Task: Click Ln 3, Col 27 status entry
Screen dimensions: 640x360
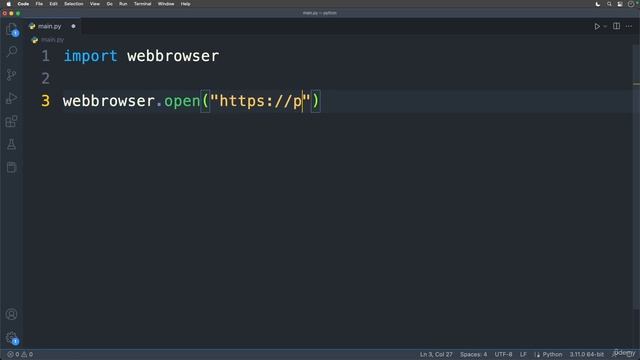Action: (436, 354)
